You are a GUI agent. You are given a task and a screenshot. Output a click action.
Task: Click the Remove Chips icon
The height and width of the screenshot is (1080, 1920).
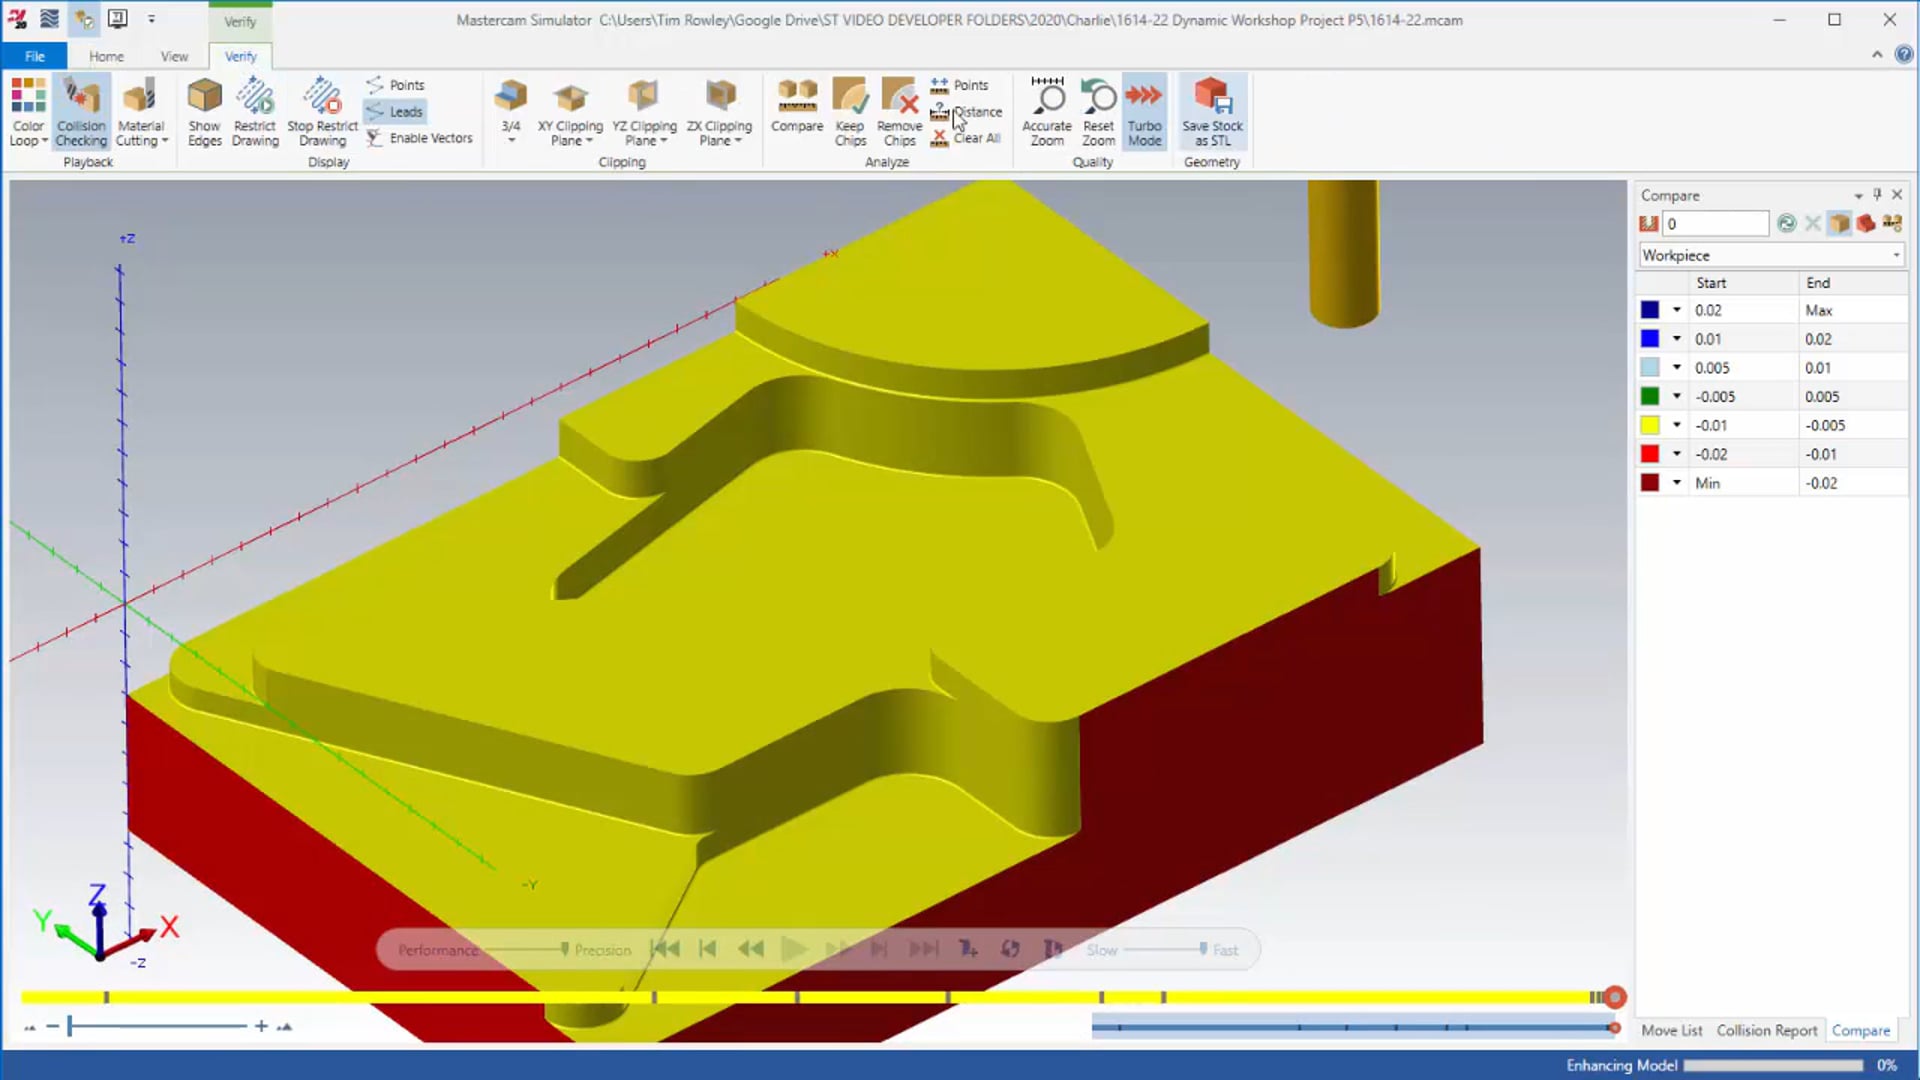(899, 97)
